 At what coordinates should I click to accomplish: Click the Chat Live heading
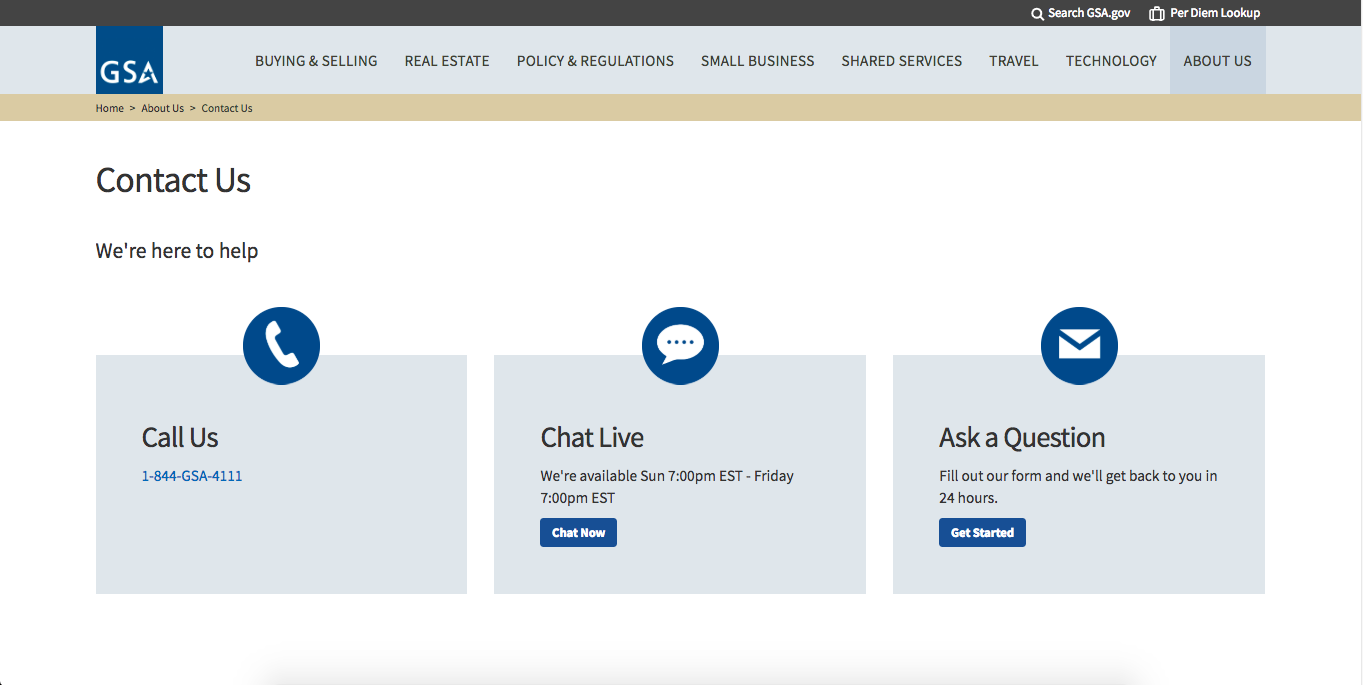click(x=592, y=438)
